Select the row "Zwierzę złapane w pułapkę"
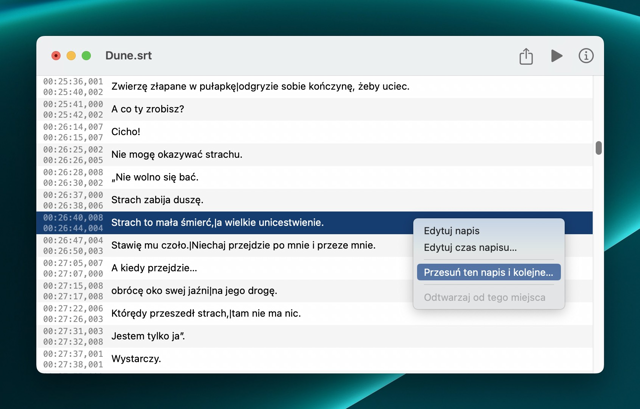This screenshot has height=409, width=640. pyautogui.click(x=315, y=87)
